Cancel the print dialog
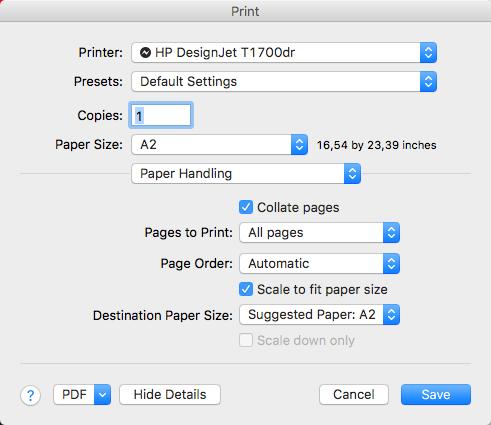Screen dimensions: 491x425 click(x=354, y=395)
